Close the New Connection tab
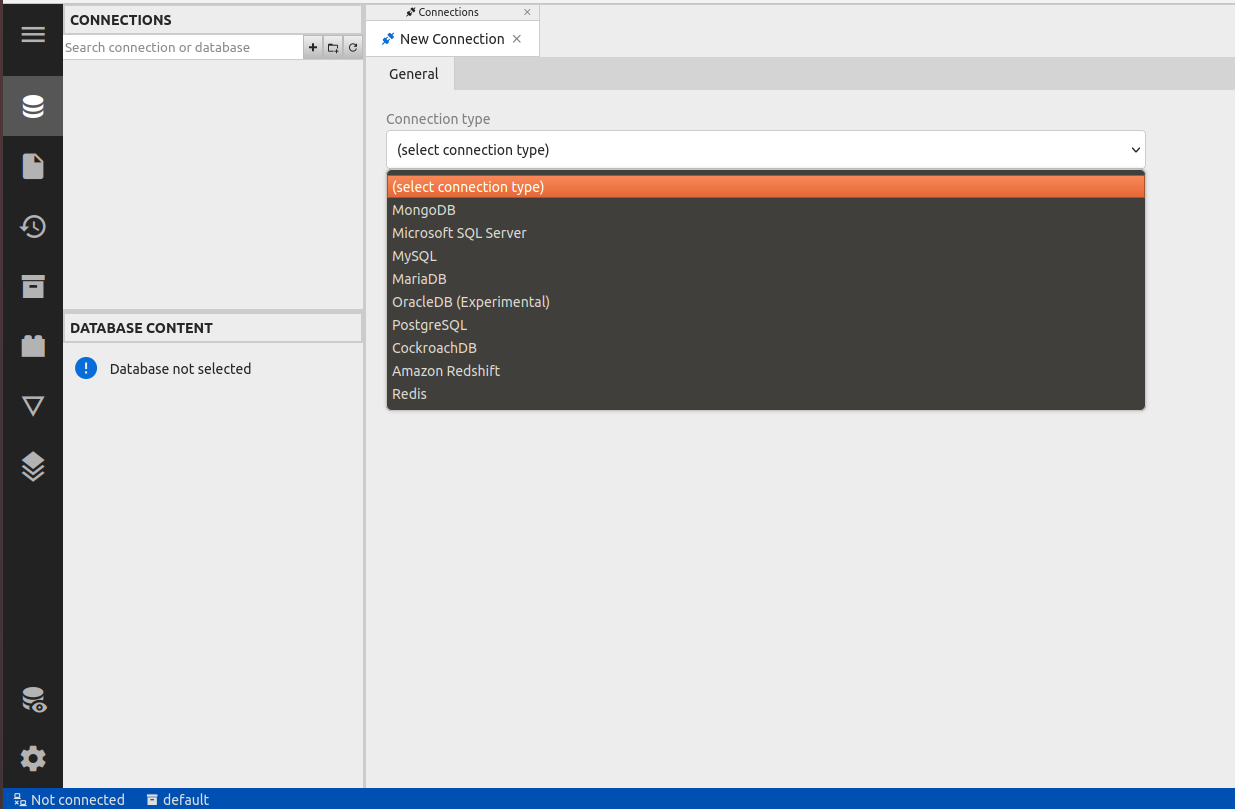The height and width of the screenshot is (809, 1235). (x=517, y=39)
